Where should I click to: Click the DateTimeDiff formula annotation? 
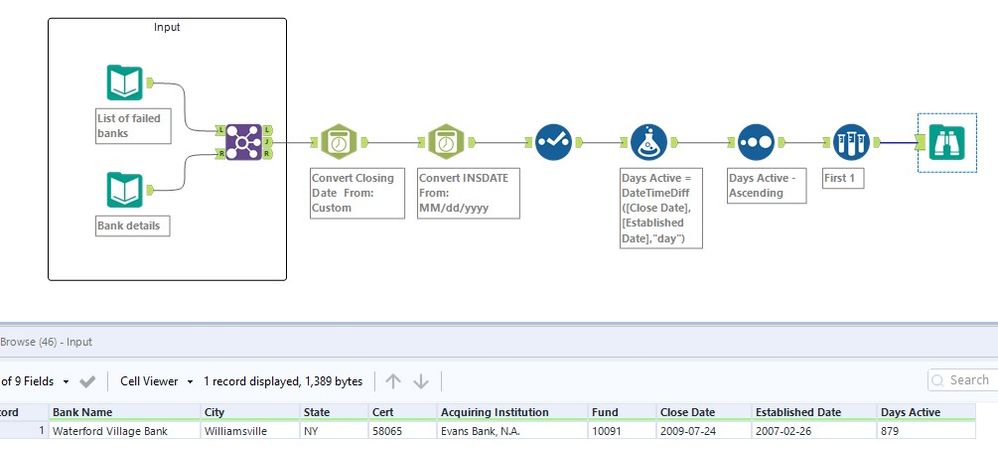coord(661,208)
